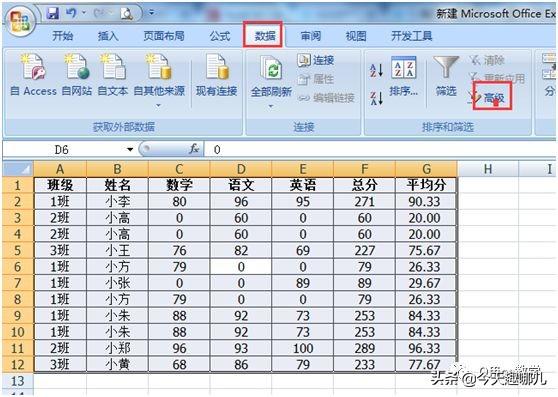Click header cell 总分
The image size is (558, 397).
pos(364,185)
